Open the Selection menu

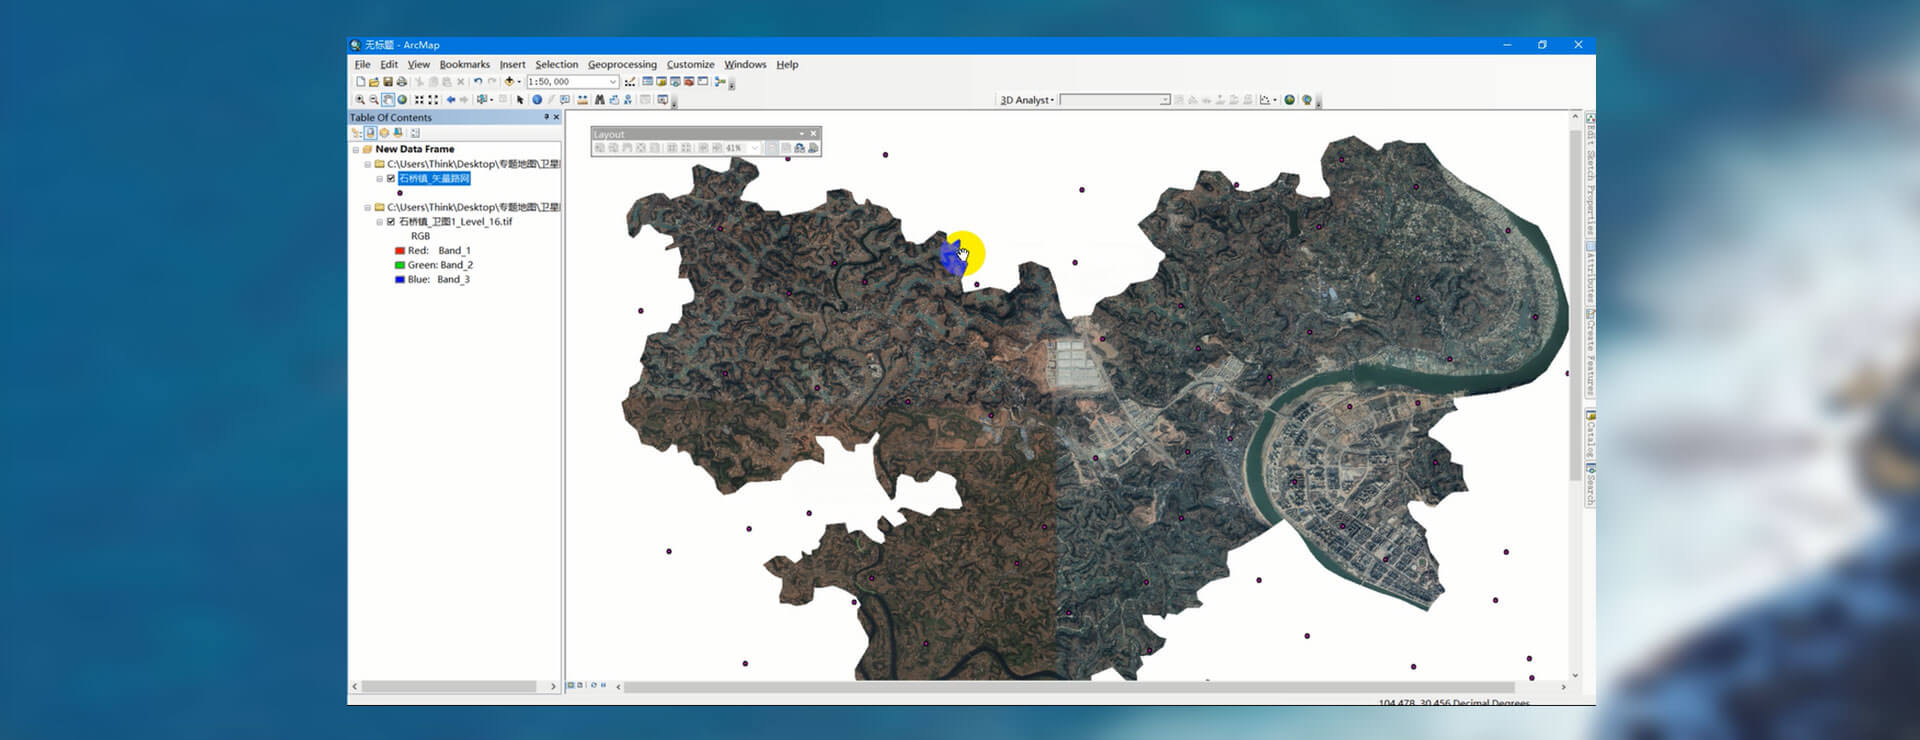[556, 64]
